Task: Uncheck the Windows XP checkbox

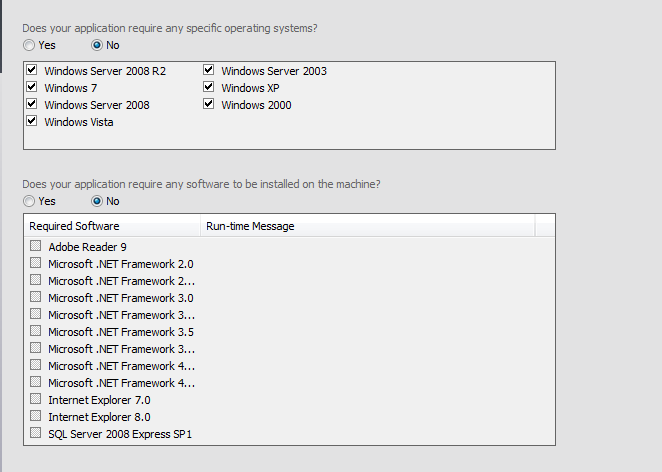Action: pos(209,88)
